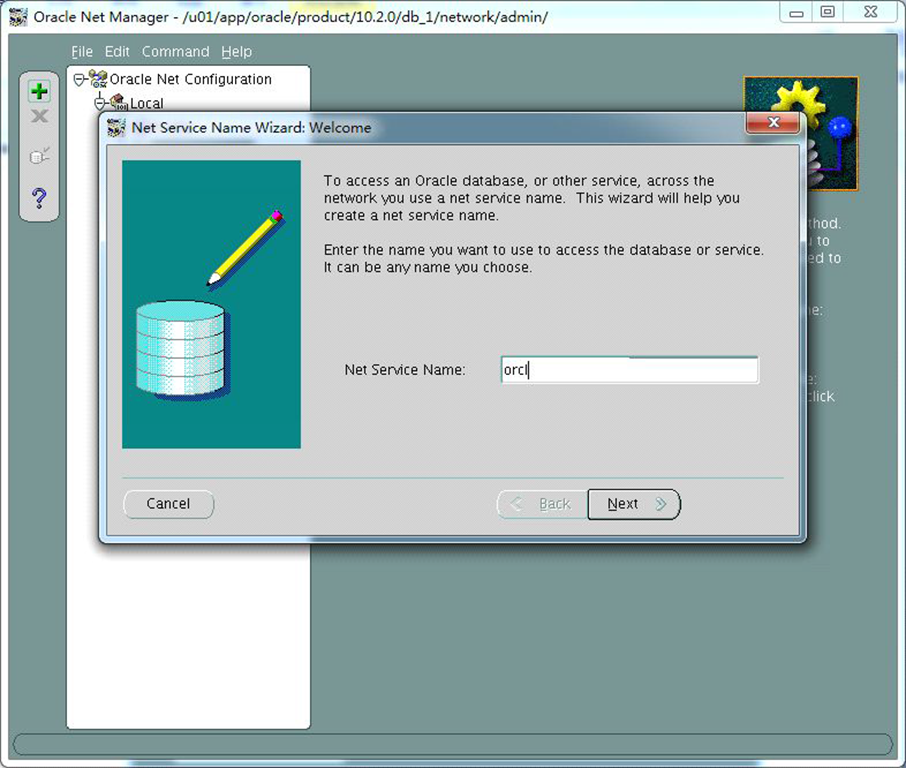
Task: Click the Back button in wizard
Action: click(542, 504)
